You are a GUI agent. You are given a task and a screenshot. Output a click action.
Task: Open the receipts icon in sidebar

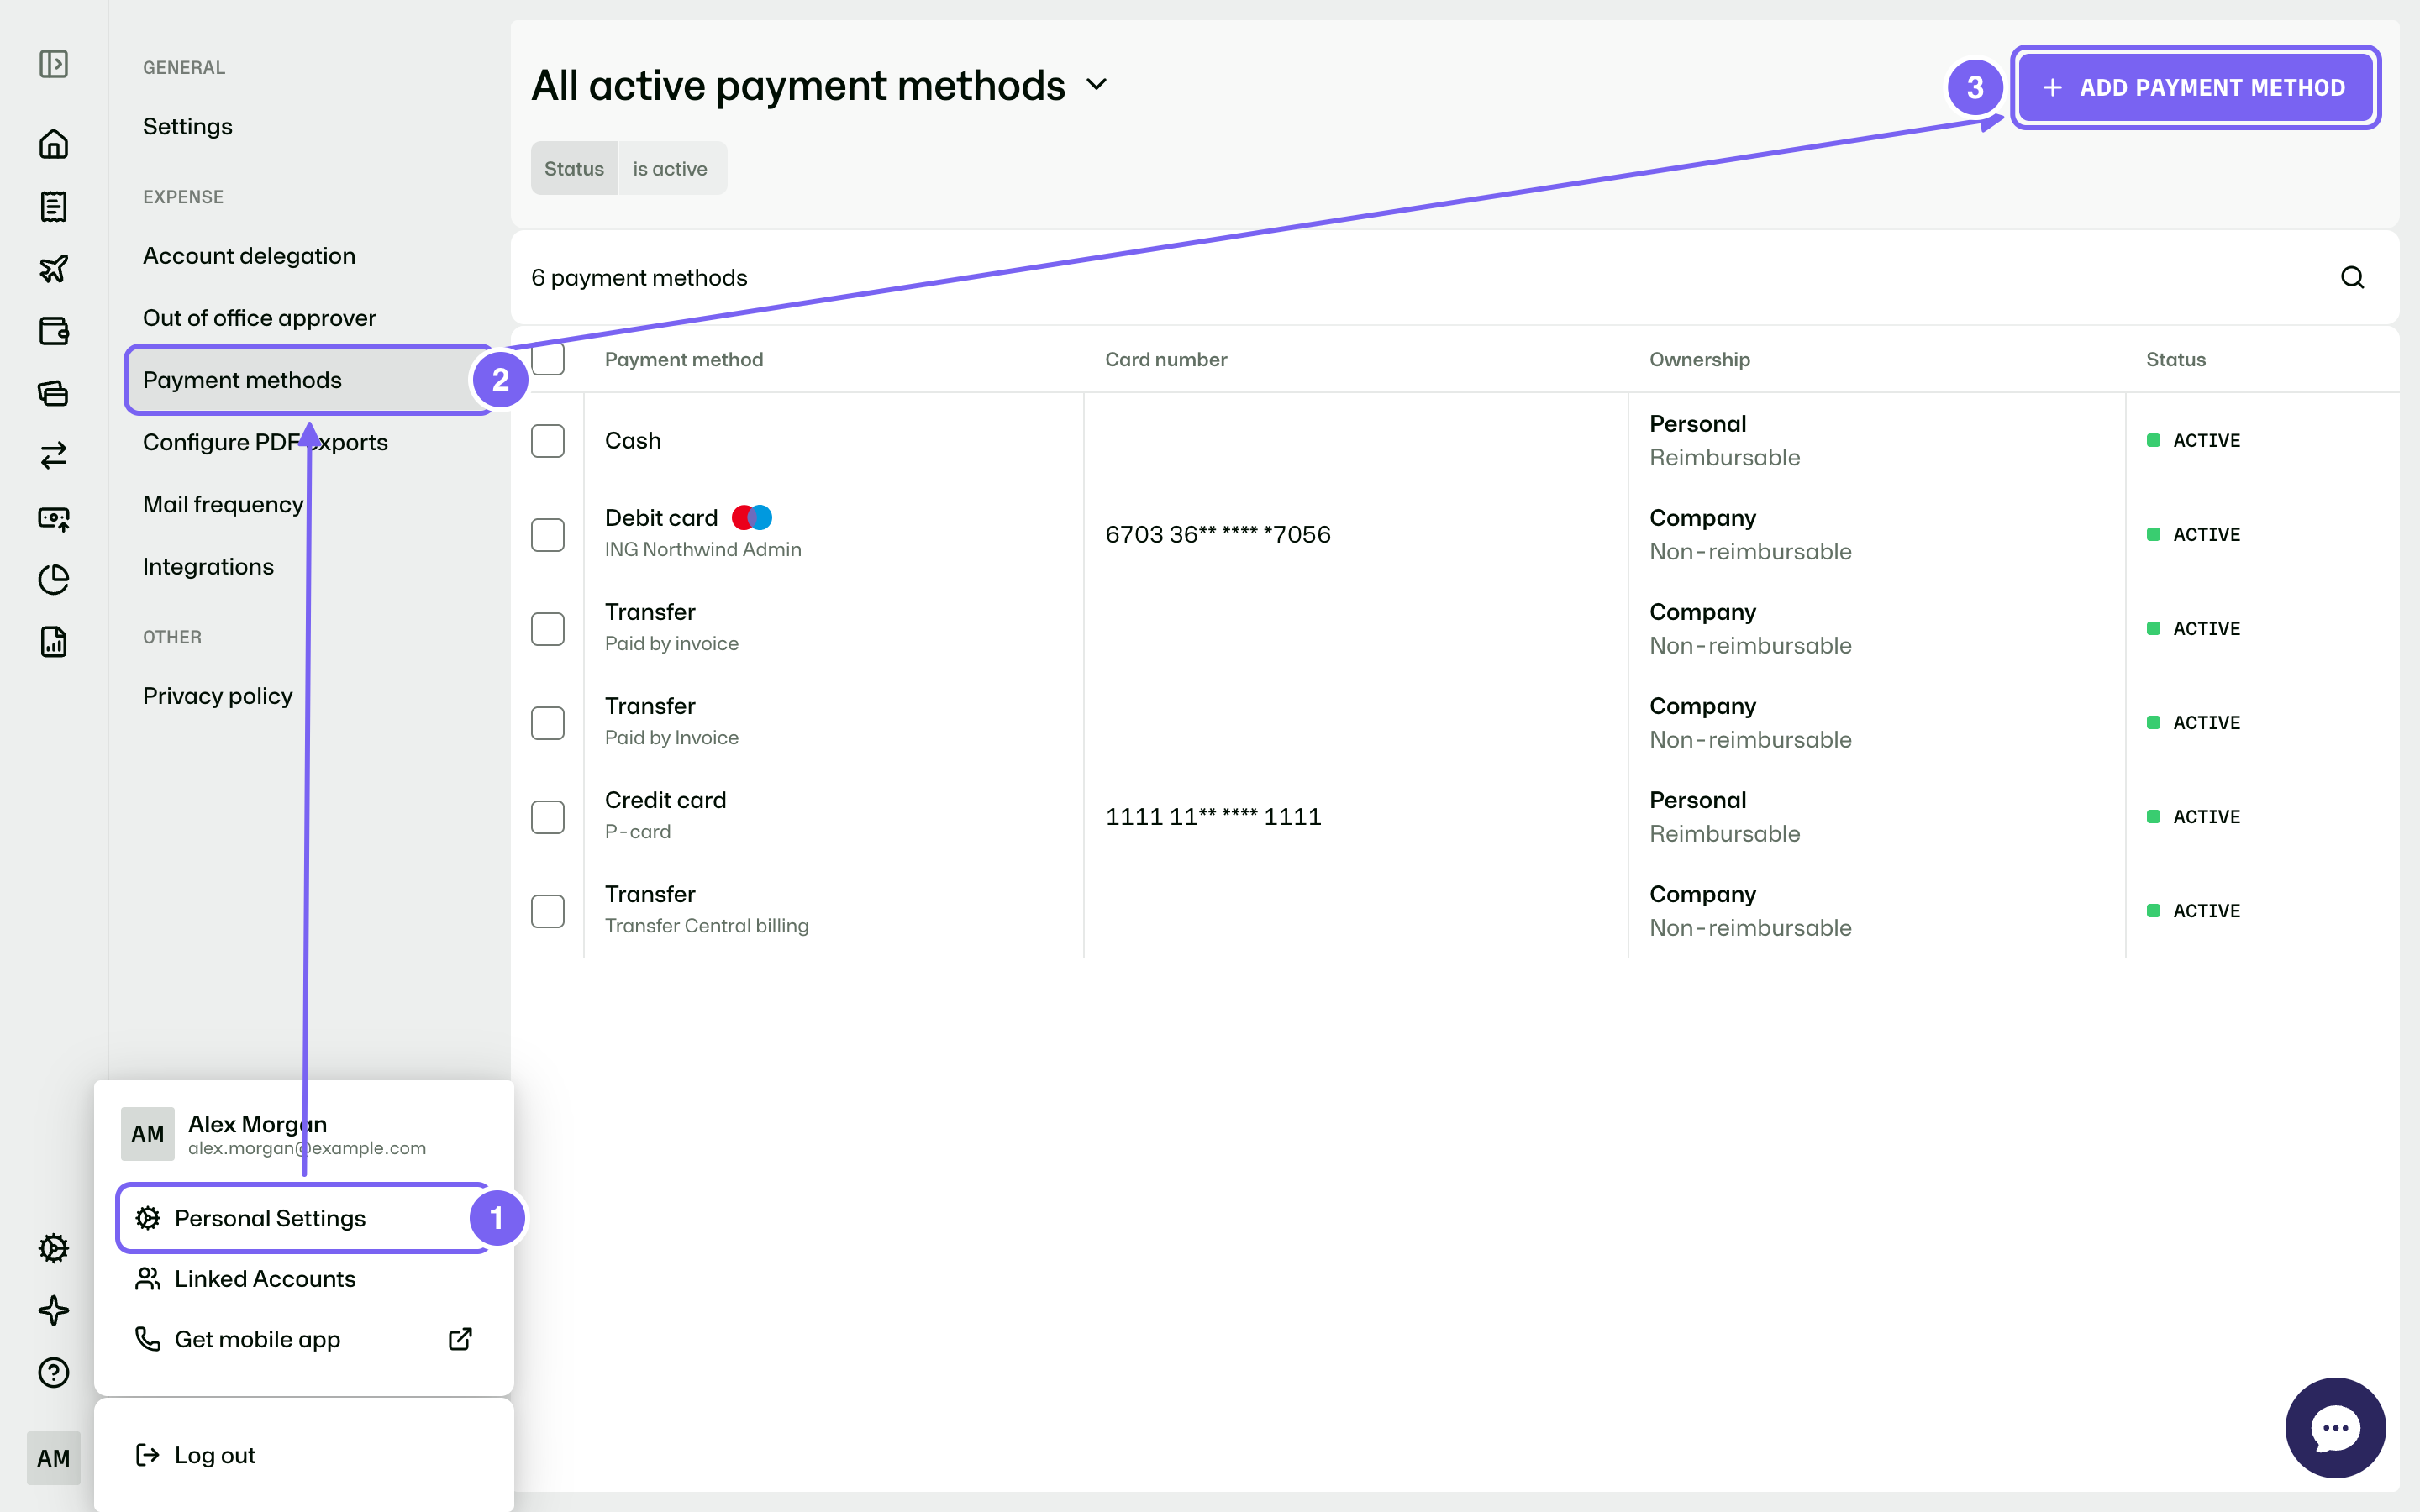[x=53, y=206]
